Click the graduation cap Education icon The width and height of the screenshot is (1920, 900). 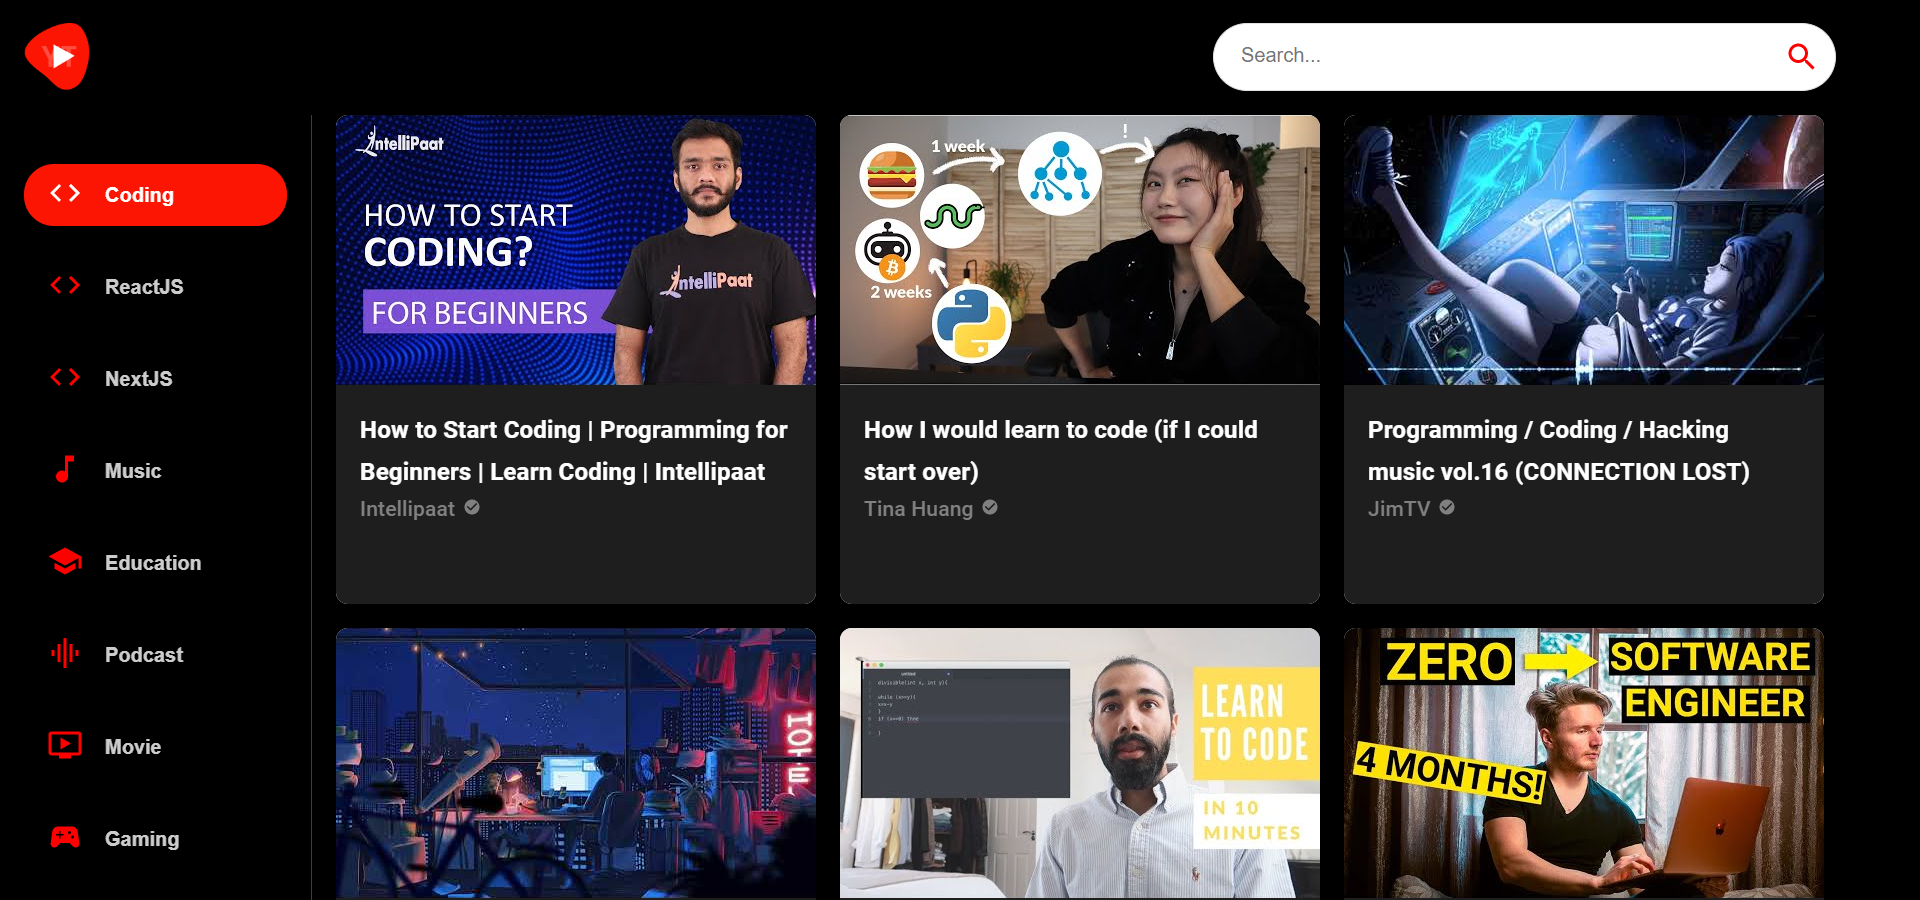coord(65,562)
